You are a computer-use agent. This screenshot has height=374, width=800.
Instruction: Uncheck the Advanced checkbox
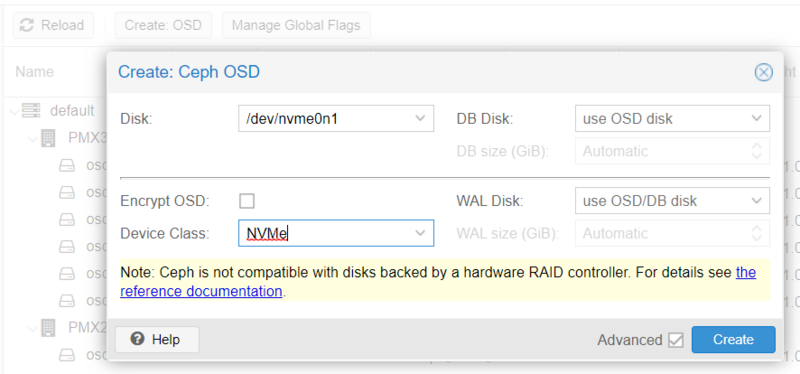676,340
